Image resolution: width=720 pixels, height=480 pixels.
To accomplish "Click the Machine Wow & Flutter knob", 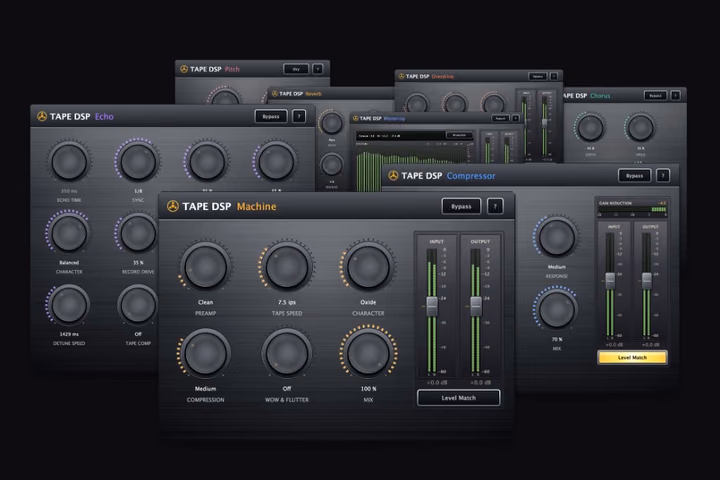I will click(287, 353).
